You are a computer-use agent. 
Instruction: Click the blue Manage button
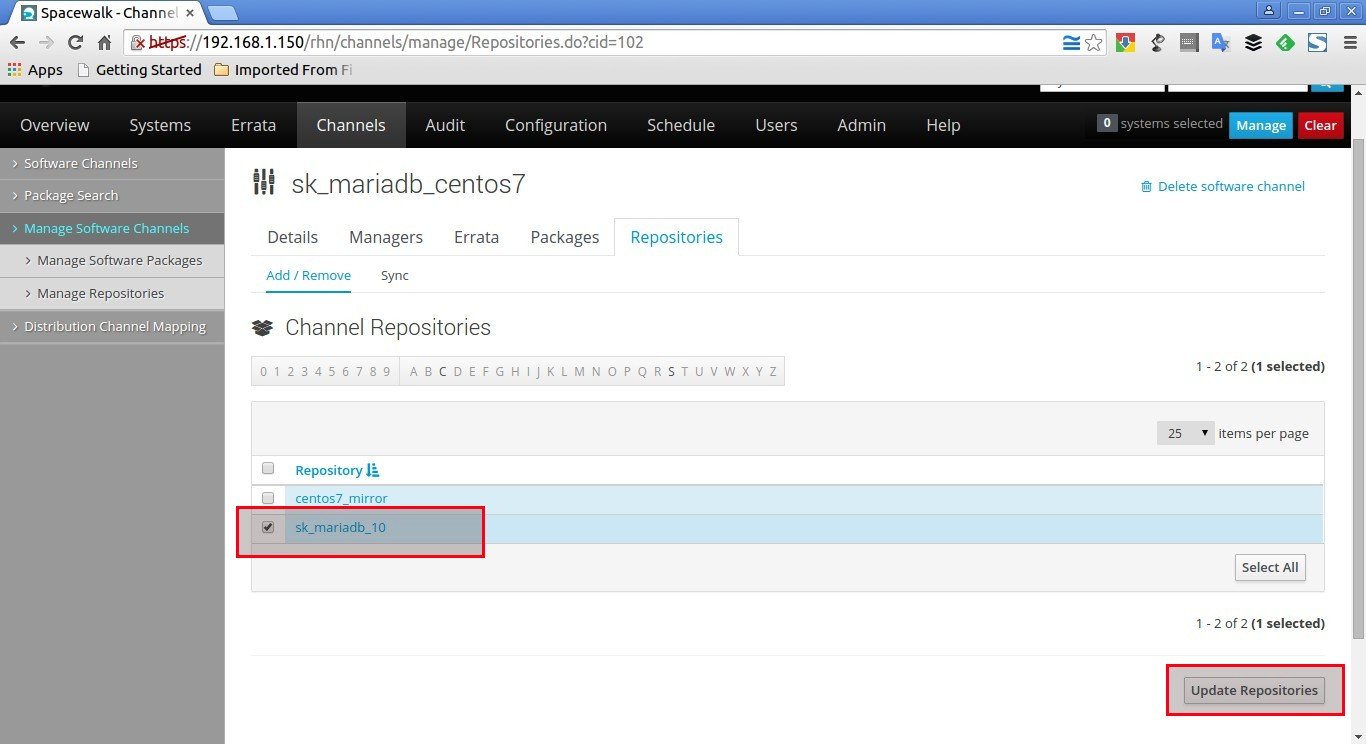[x=1261, y=125]
